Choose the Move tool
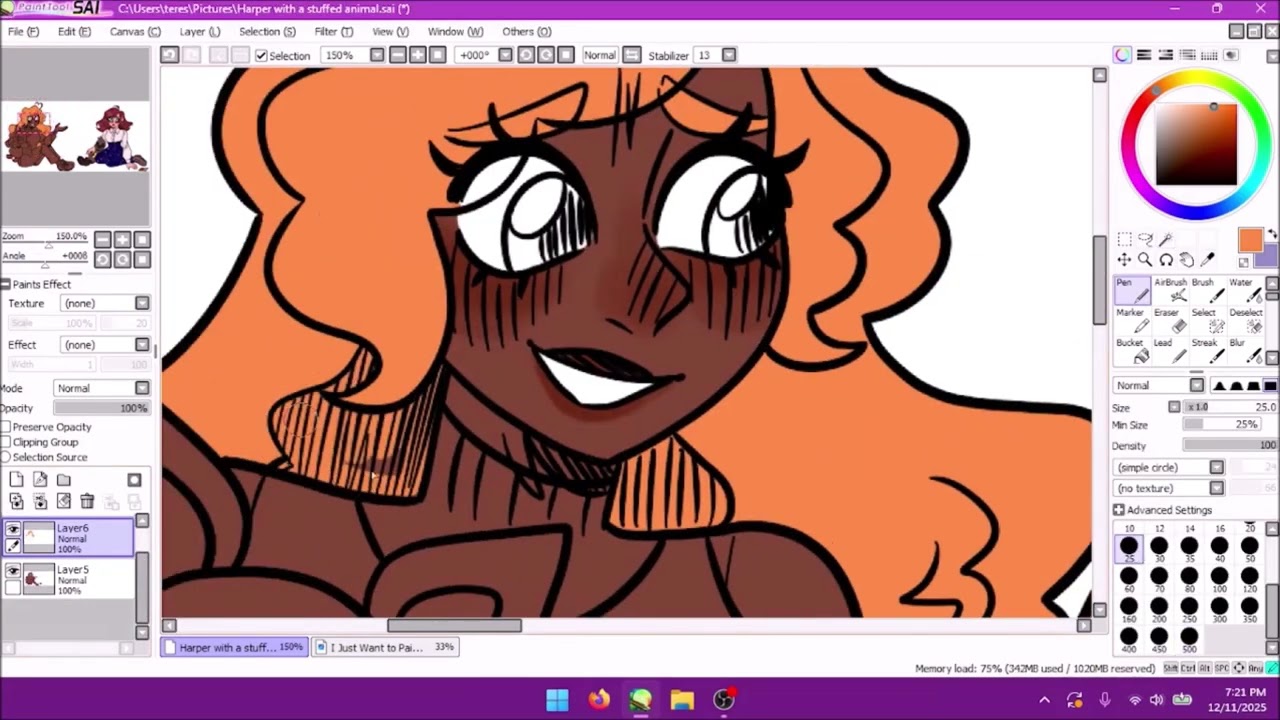1280x720 pixels. tap(1124, 260)
